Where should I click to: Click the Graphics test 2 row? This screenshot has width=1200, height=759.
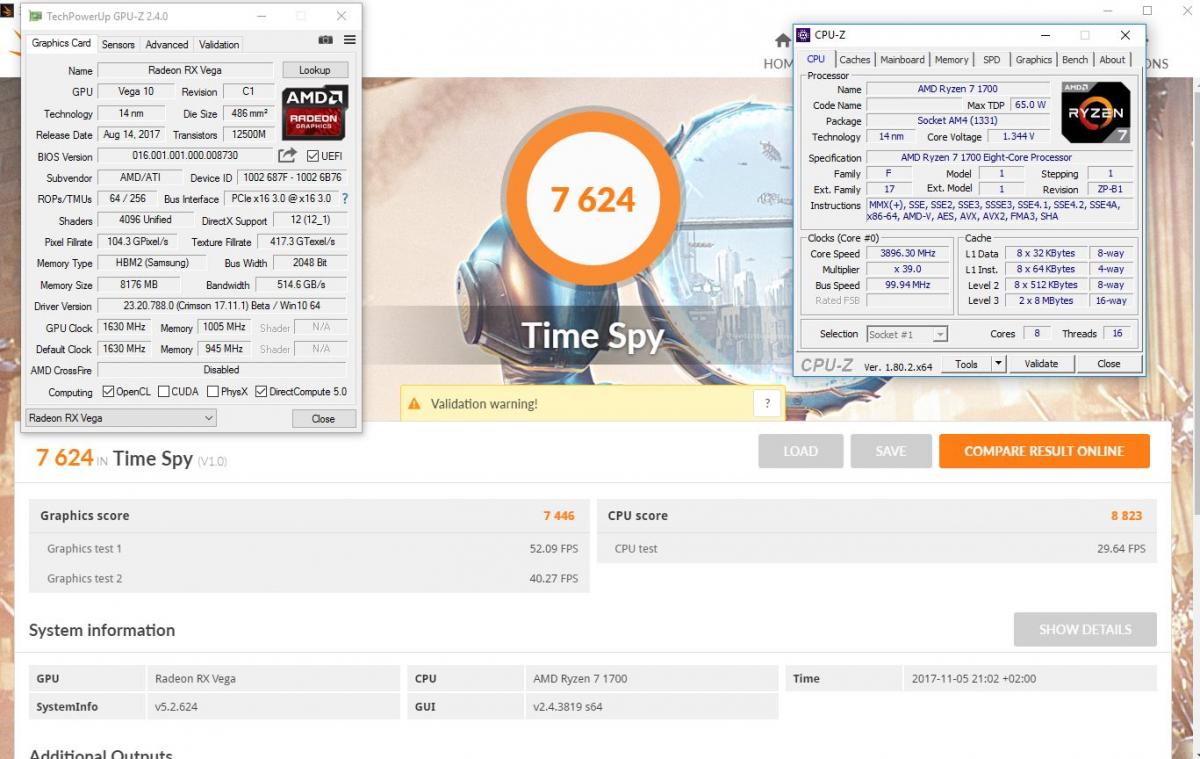[309, 578]
